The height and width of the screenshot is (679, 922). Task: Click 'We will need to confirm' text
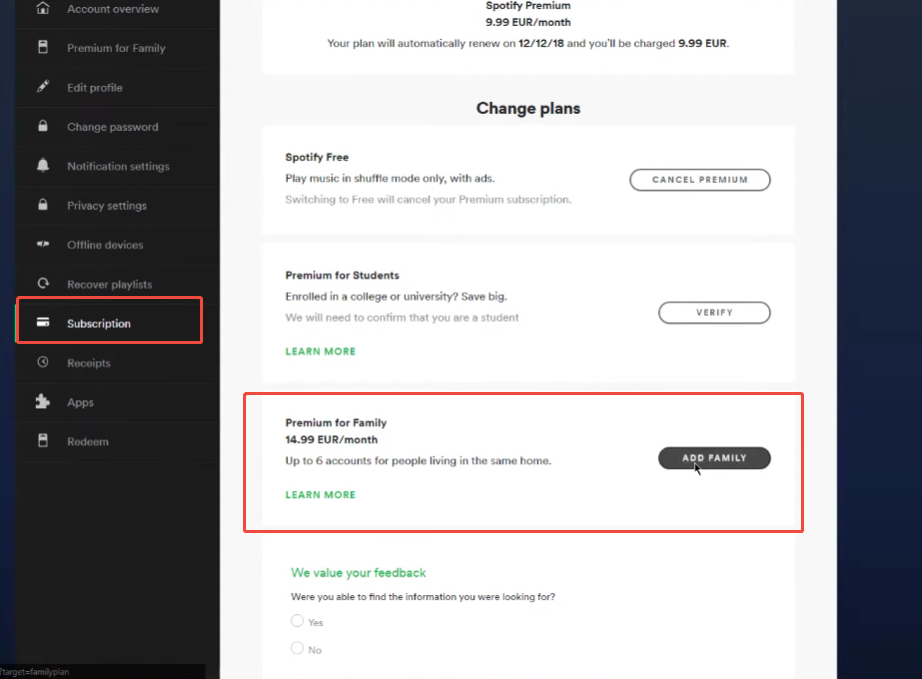click(x=402, y=317)
